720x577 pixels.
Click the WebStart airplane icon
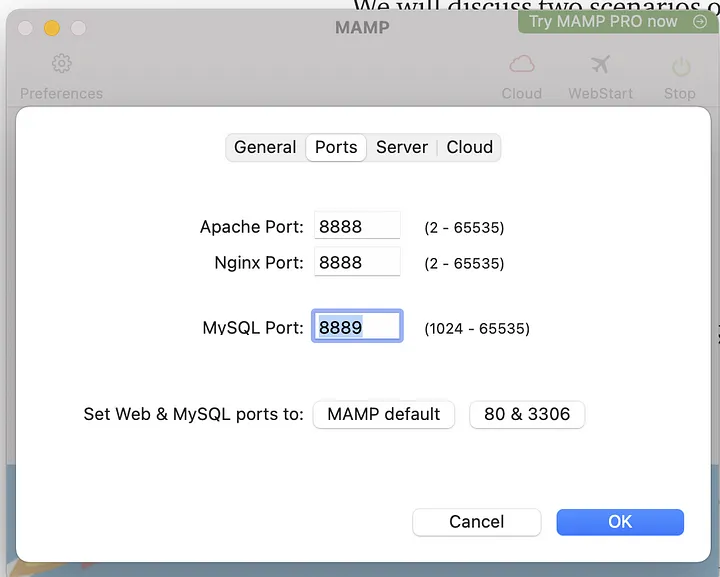600,64
